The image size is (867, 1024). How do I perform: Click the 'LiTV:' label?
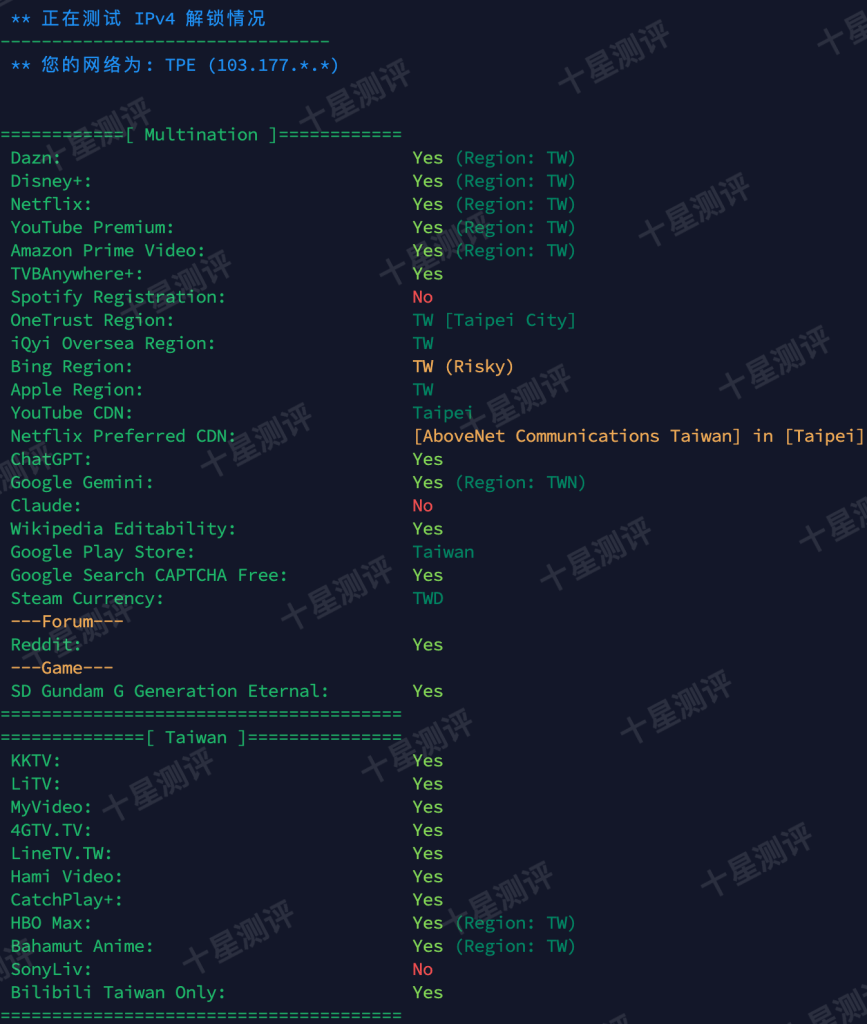pyautogui.click(x=36, y=784)
